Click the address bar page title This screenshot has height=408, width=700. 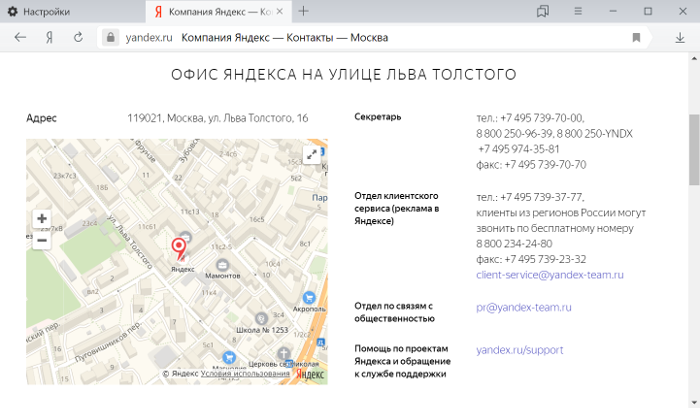pyautogui.click(x=284, y=37)
